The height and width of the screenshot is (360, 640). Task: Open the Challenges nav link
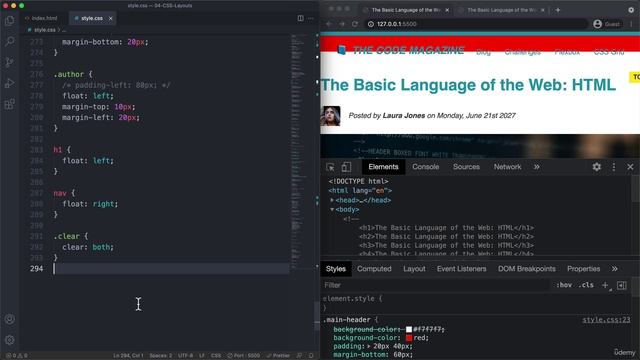pyautogui.click(x=522, y=52)
